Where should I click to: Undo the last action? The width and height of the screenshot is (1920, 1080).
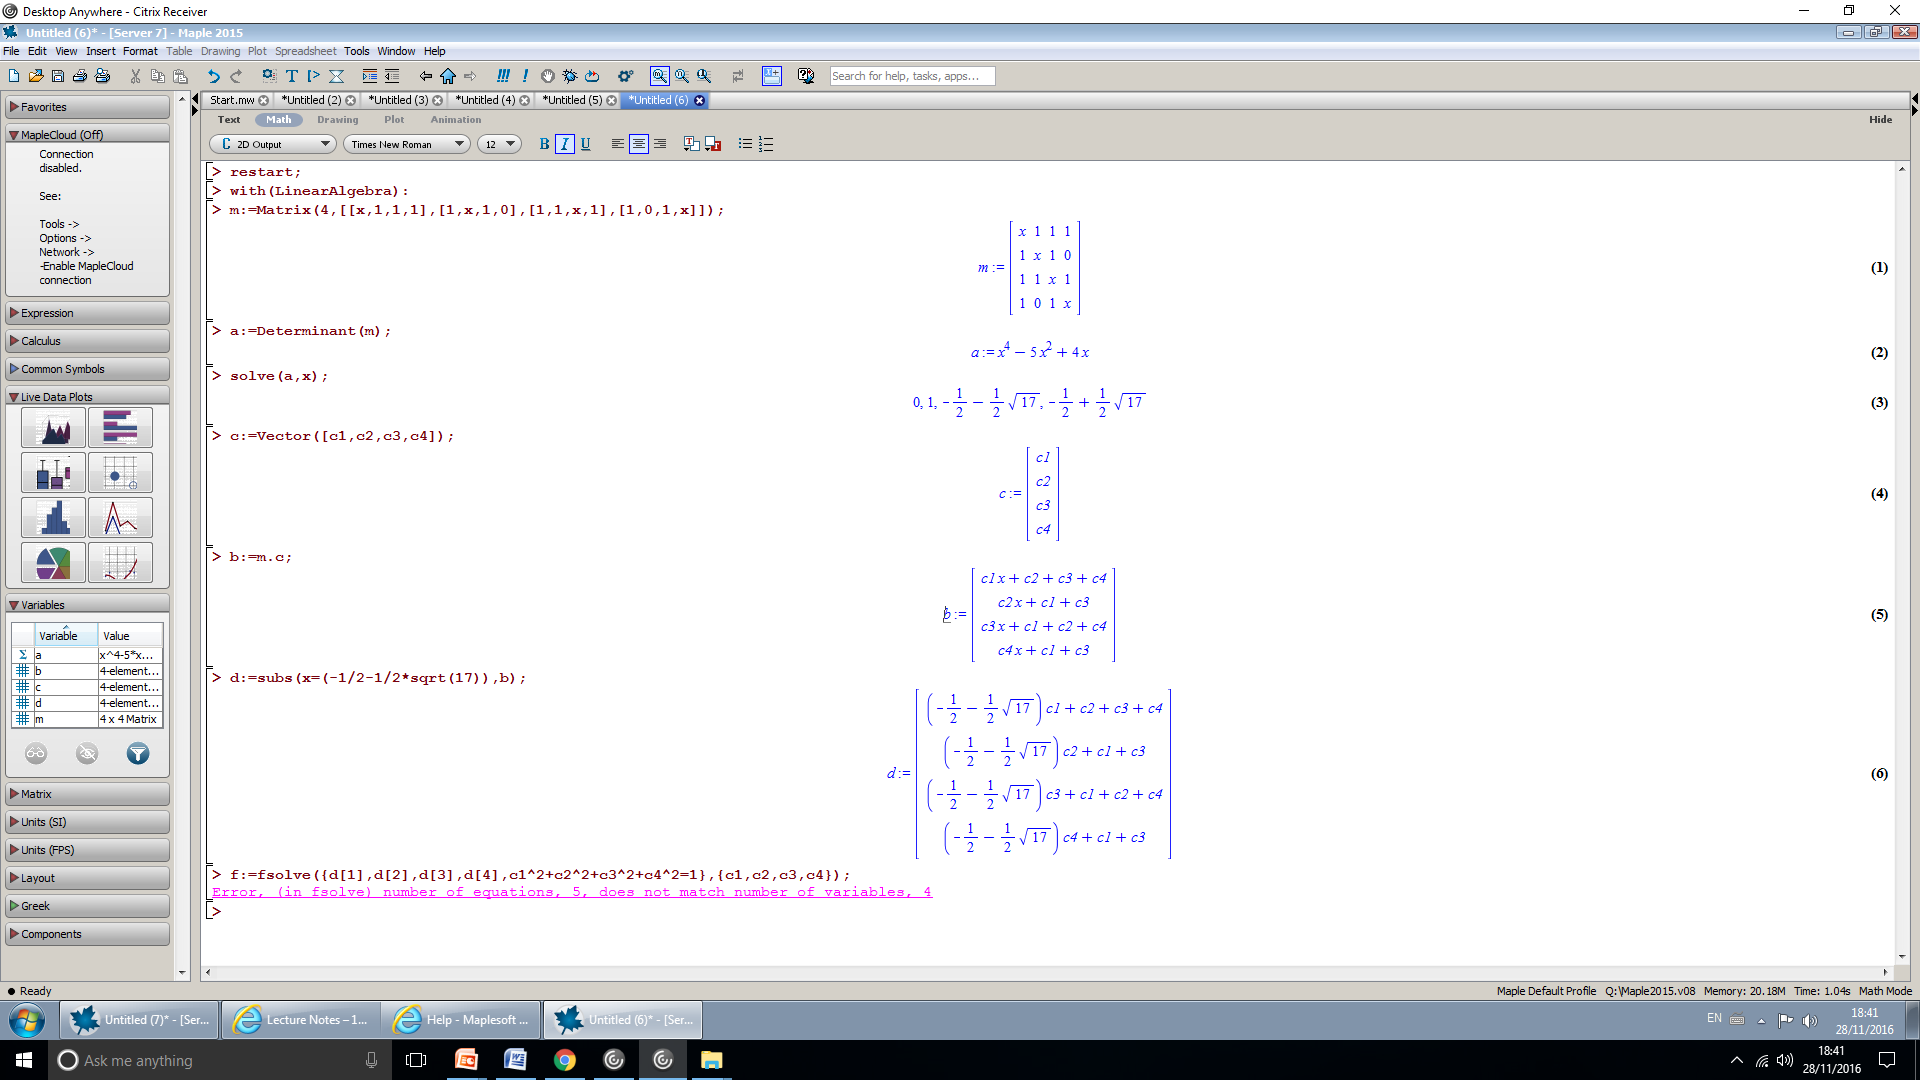[213, 76]
